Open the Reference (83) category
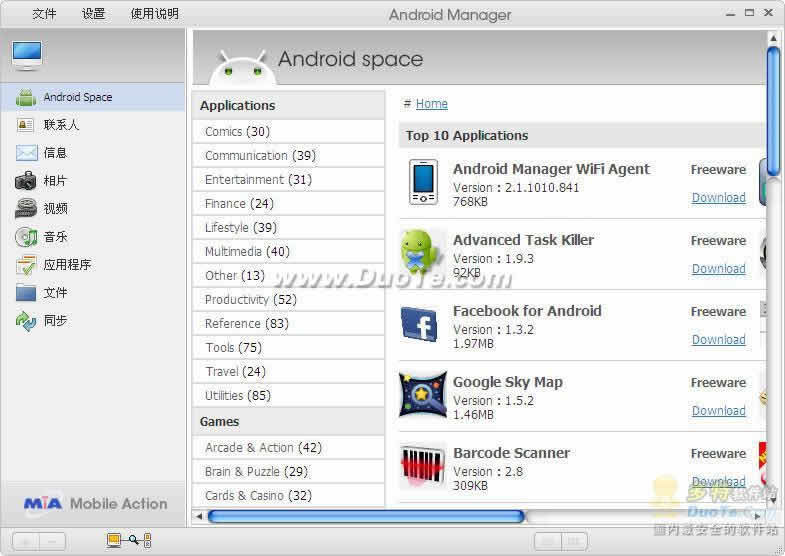This screenshot has width=785, height=556. point(288,324)
